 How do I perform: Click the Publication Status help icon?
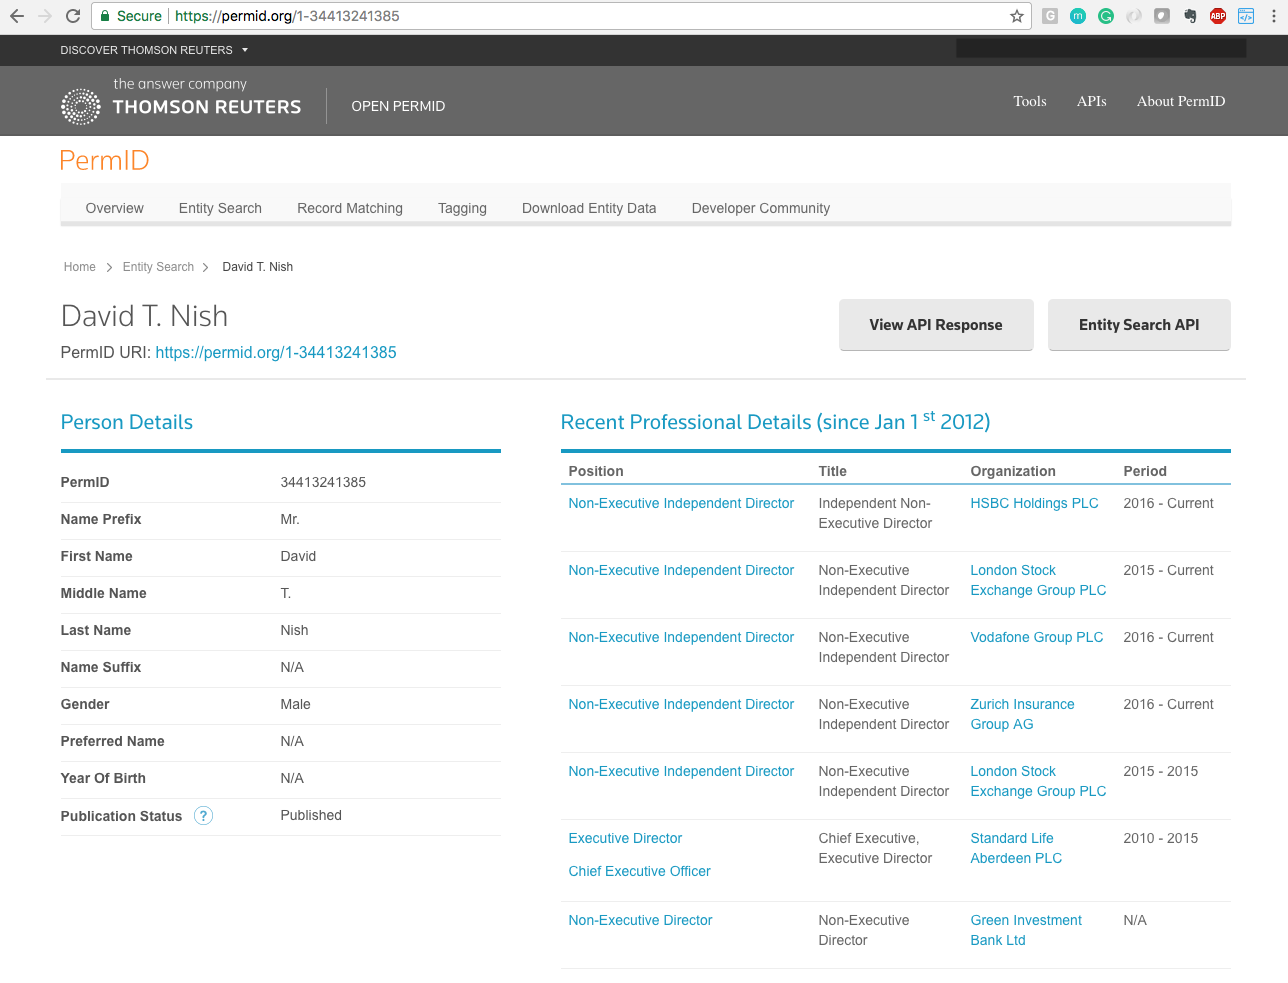tap(203, 816)
